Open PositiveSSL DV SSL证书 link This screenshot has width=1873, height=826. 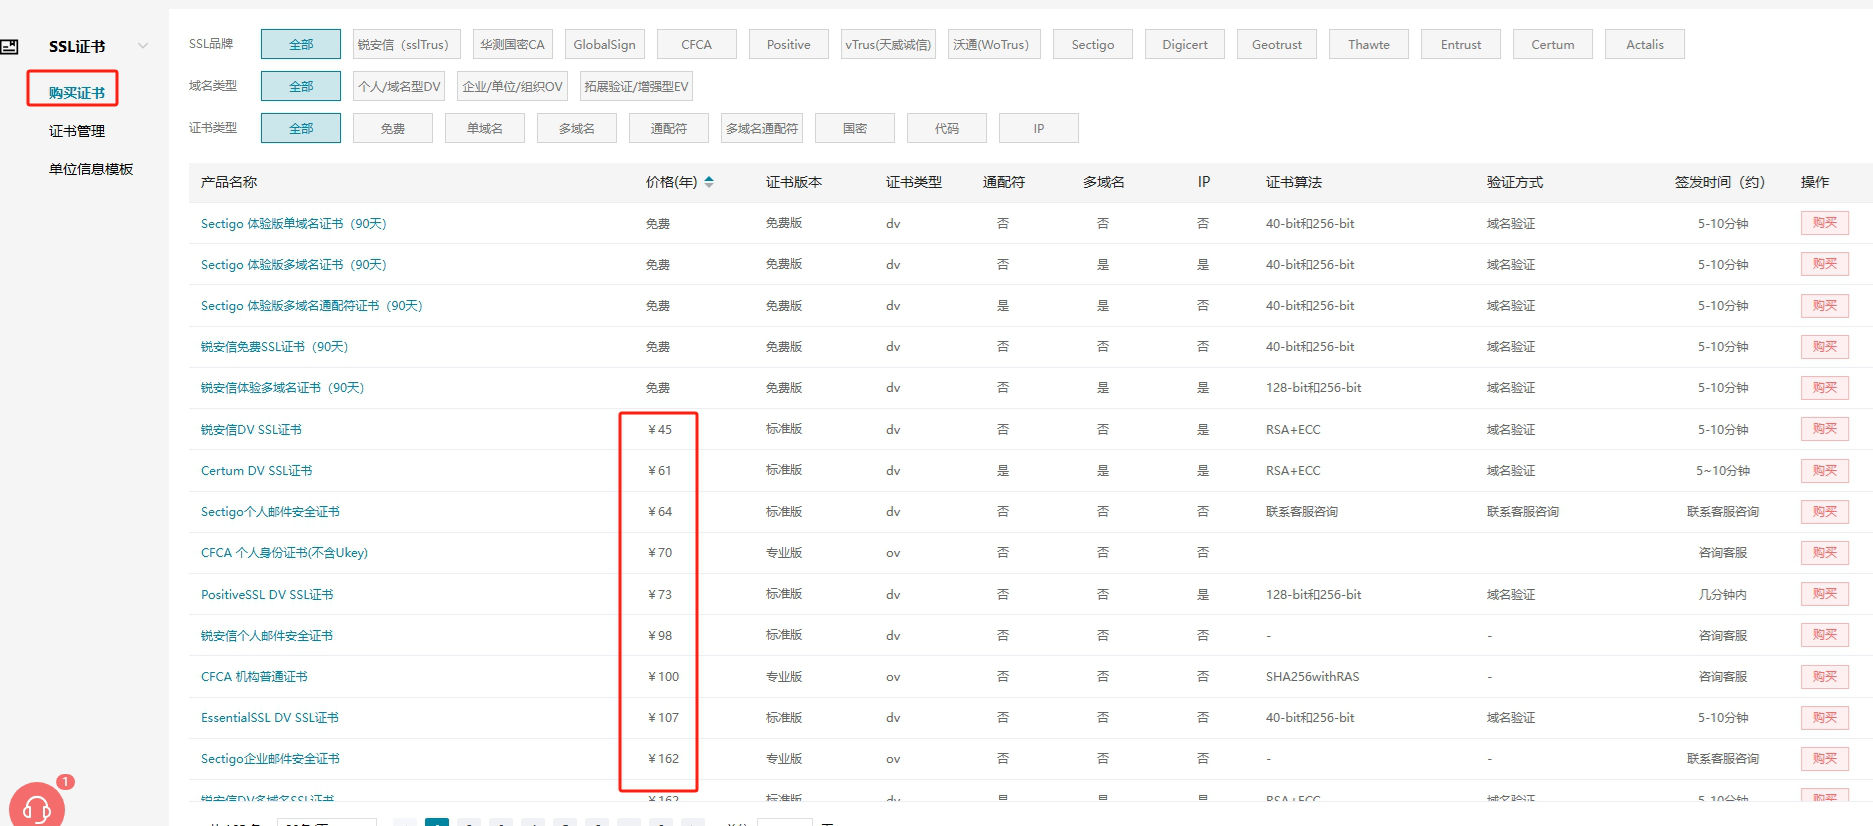[x=267, y=595]
